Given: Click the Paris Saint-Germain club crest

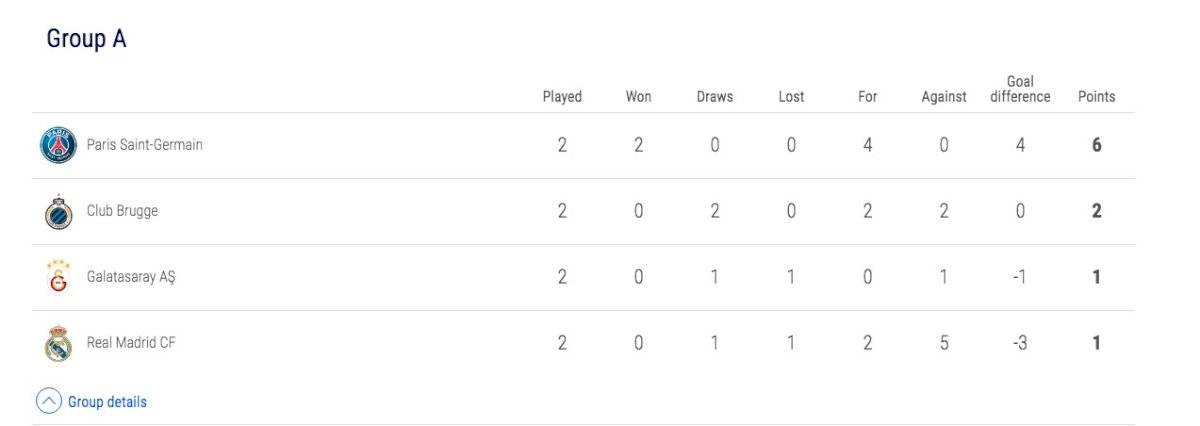Looking at the screenshot, I should [x=58, y=145].
